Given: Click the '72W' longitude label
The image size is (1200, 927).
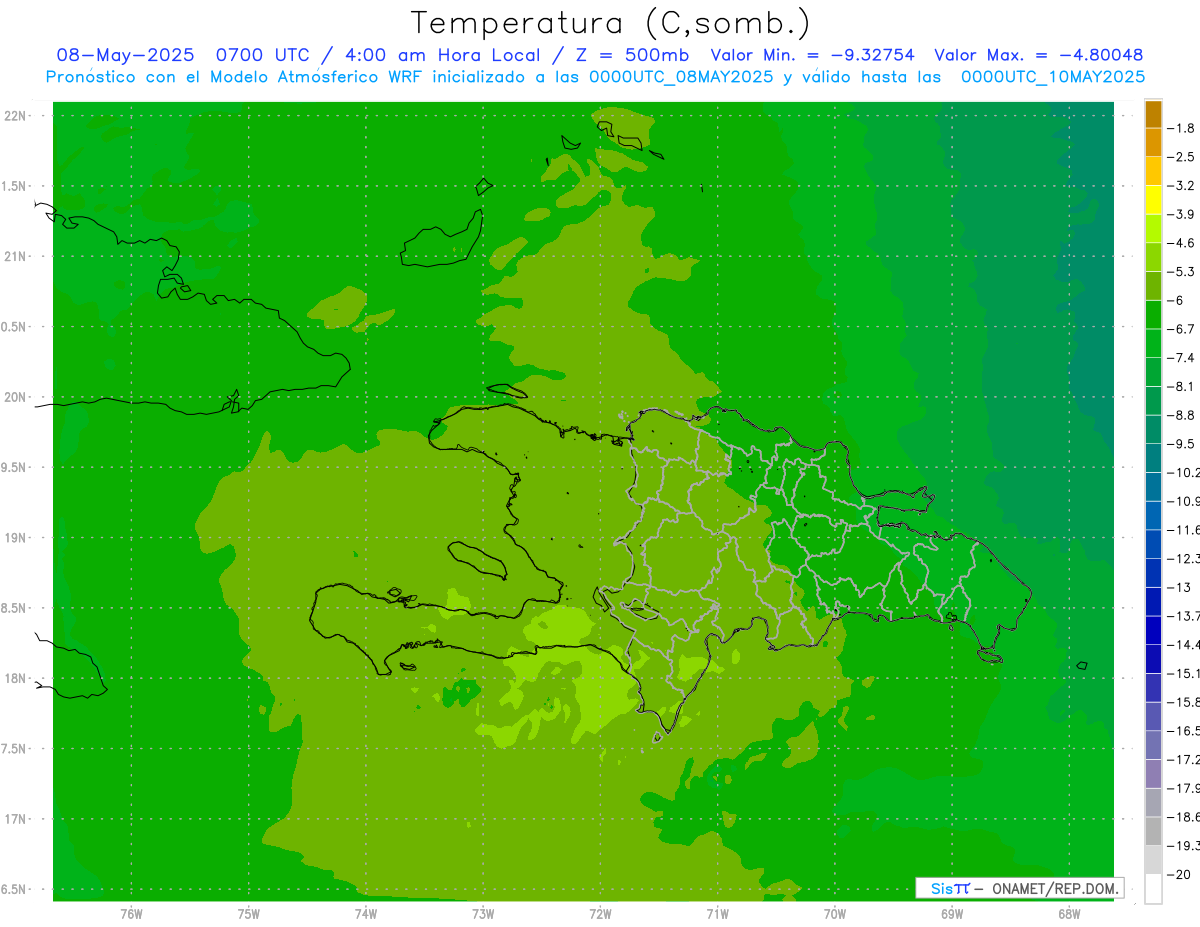Looking at the screenshot, I should pyautogui.click(x=600, y=914).
